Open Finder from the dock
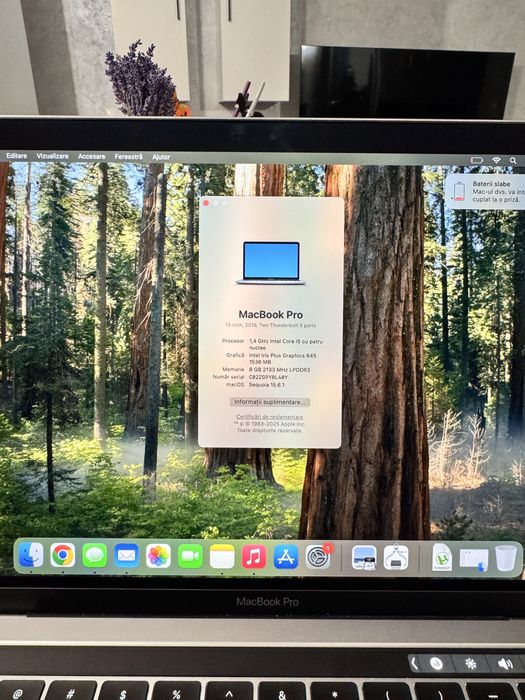The image size is (525, 700). (x=31, y=555)
